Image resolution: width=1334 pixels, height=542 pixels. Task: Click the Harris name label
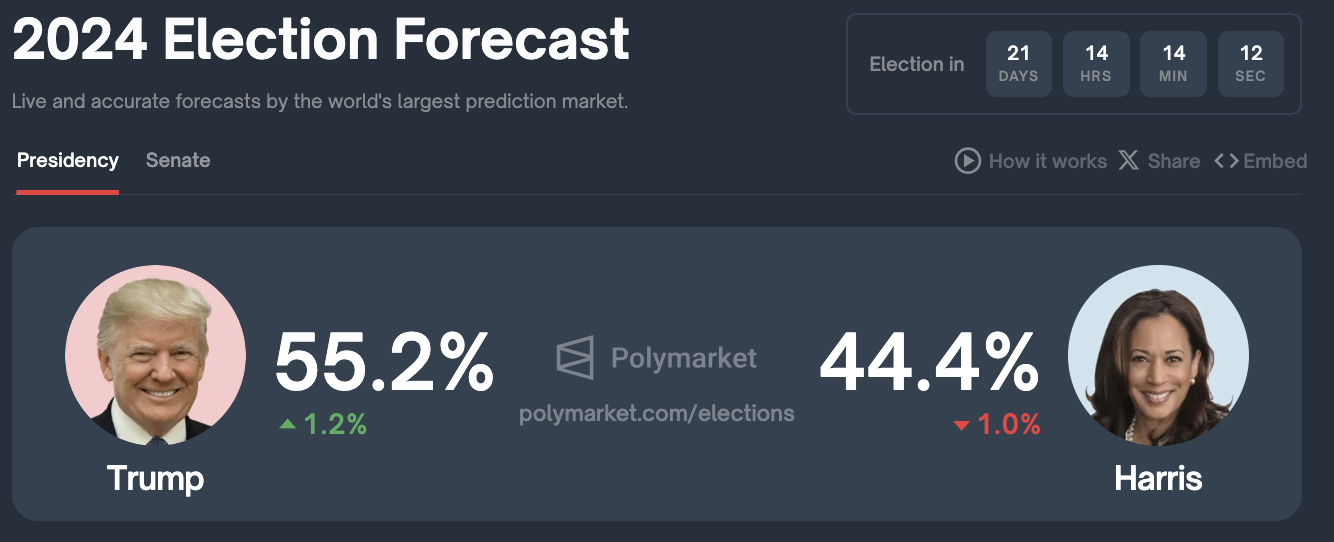click(1158, 478)
